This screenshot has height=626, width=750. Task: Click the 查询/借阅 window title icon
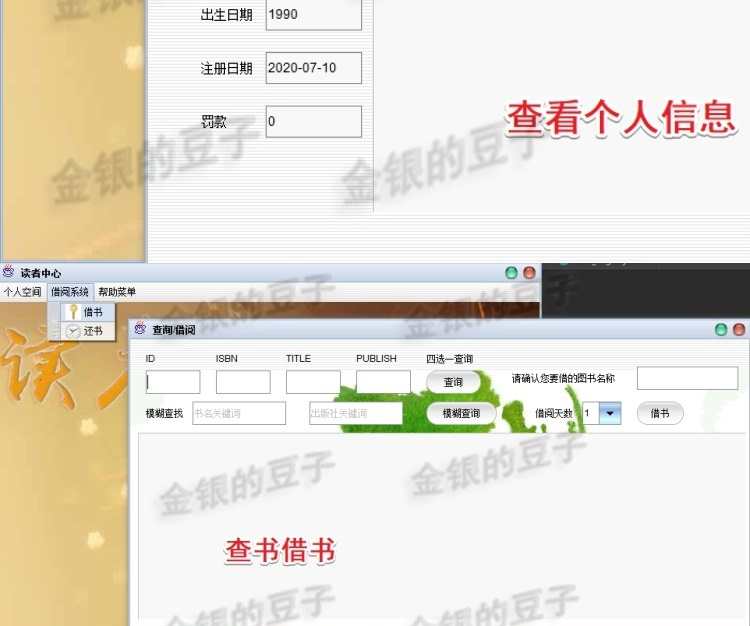[140, 329]
